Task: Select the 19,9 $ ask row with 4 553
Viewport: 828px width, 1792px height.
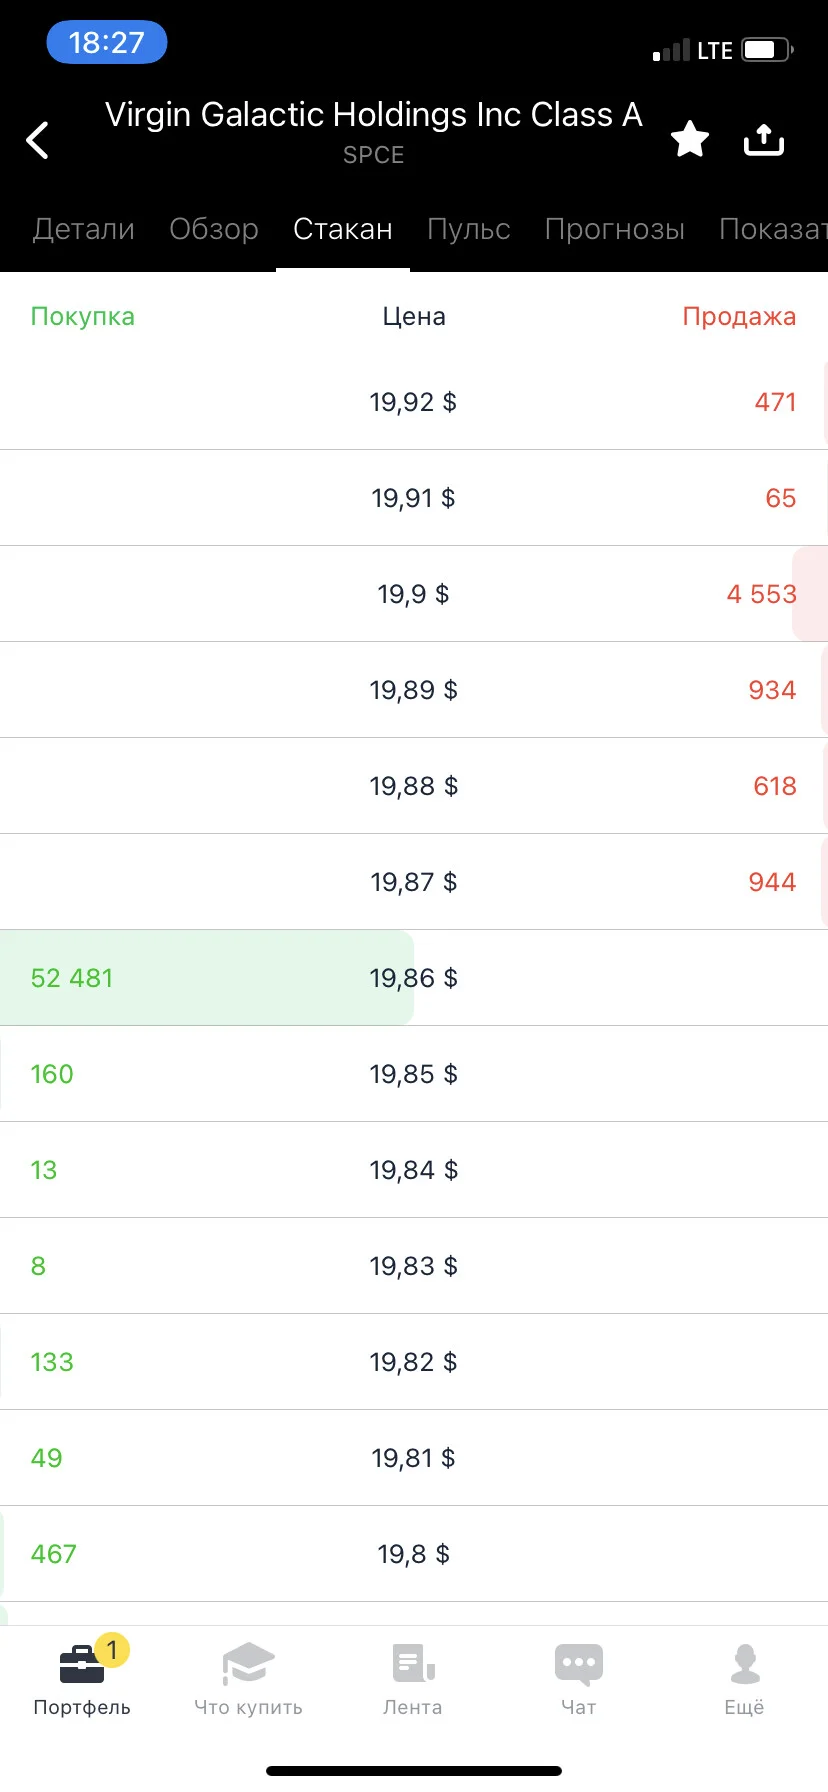Action: 414,594
